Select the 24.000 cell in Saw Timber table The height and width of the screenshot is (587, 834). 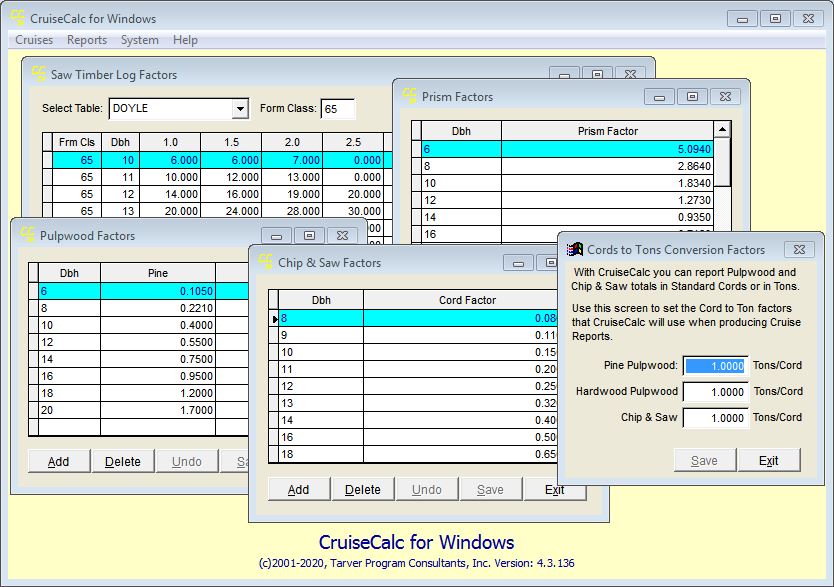pos(231,211)
